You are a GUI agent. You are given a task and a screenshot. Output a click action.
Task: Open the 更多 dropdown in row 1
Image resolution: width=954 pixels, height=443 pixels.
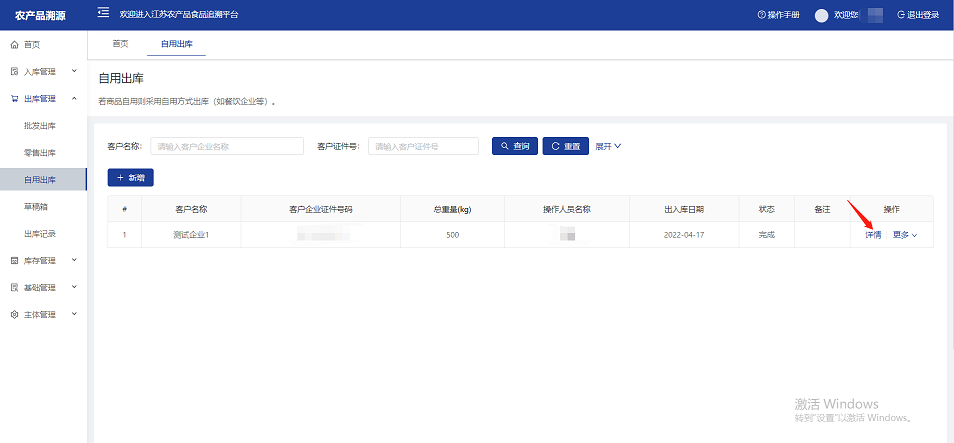905,235
